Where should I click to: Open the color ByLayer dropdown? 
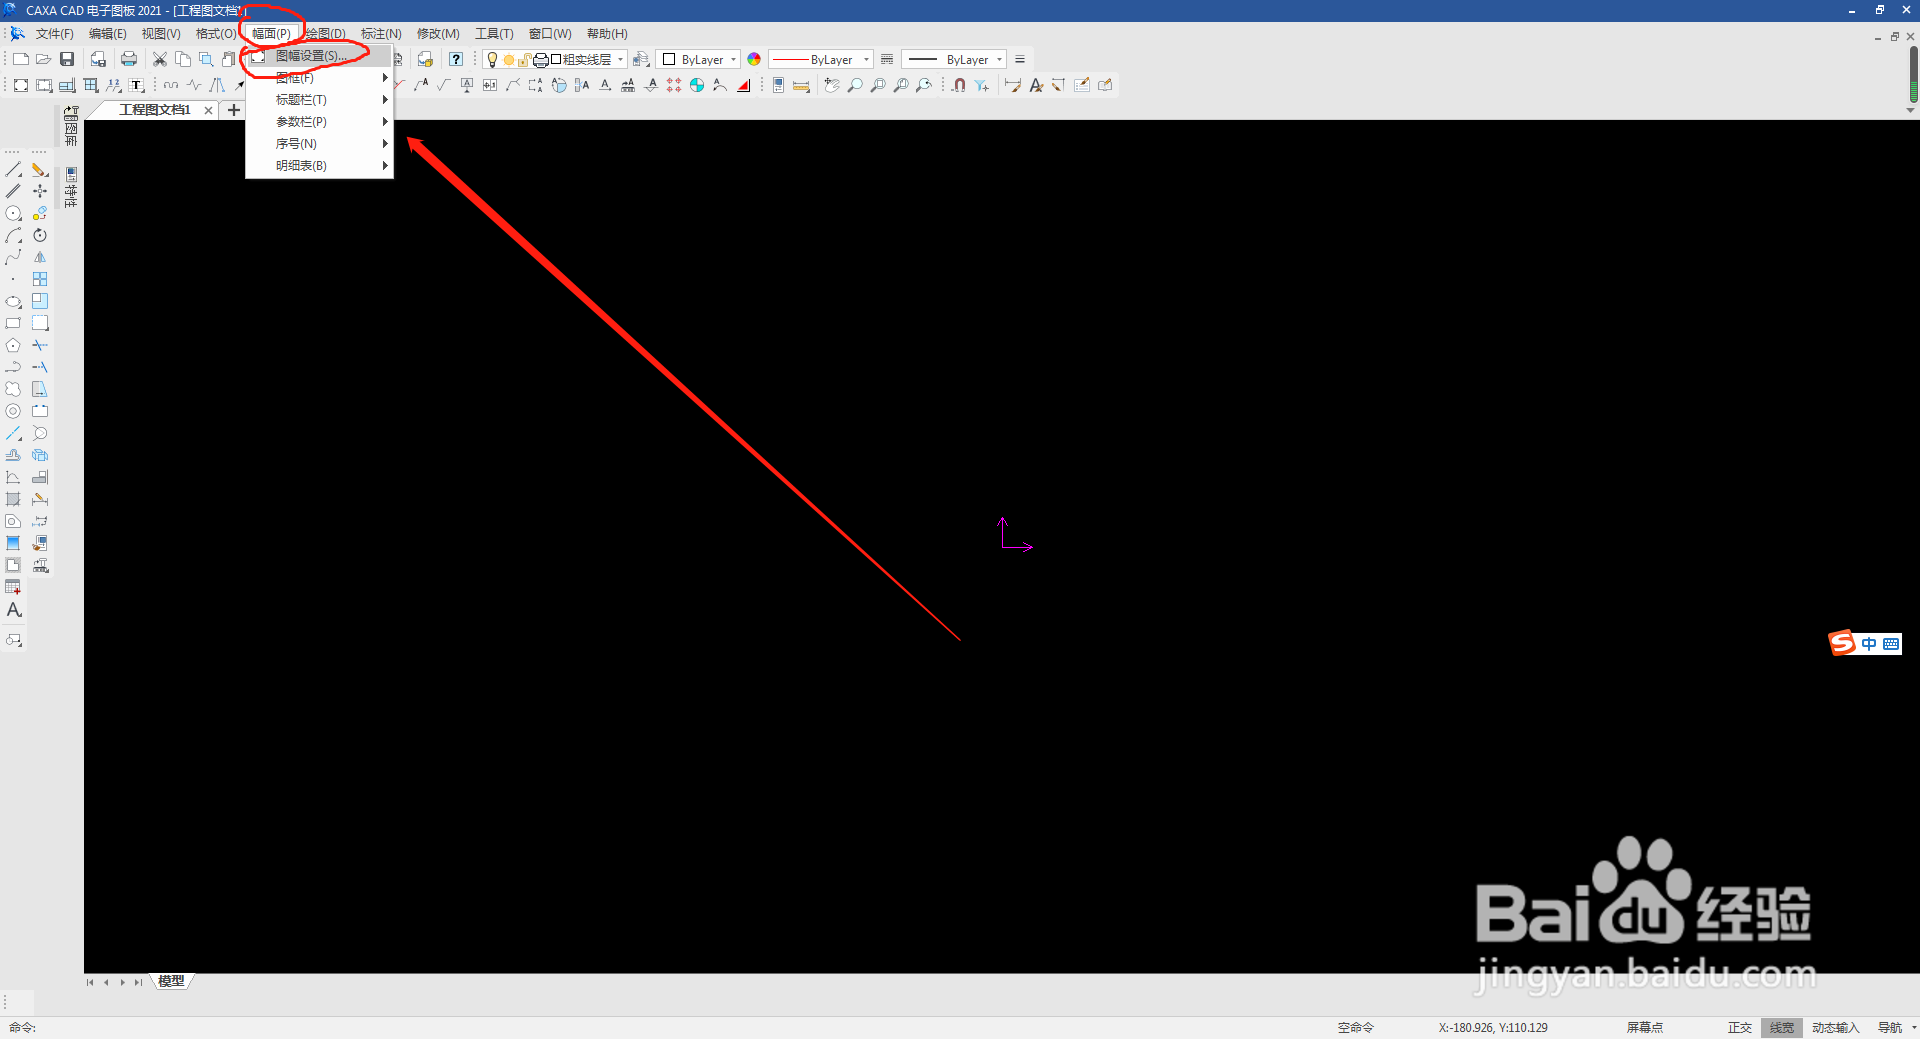click(733, 60)
